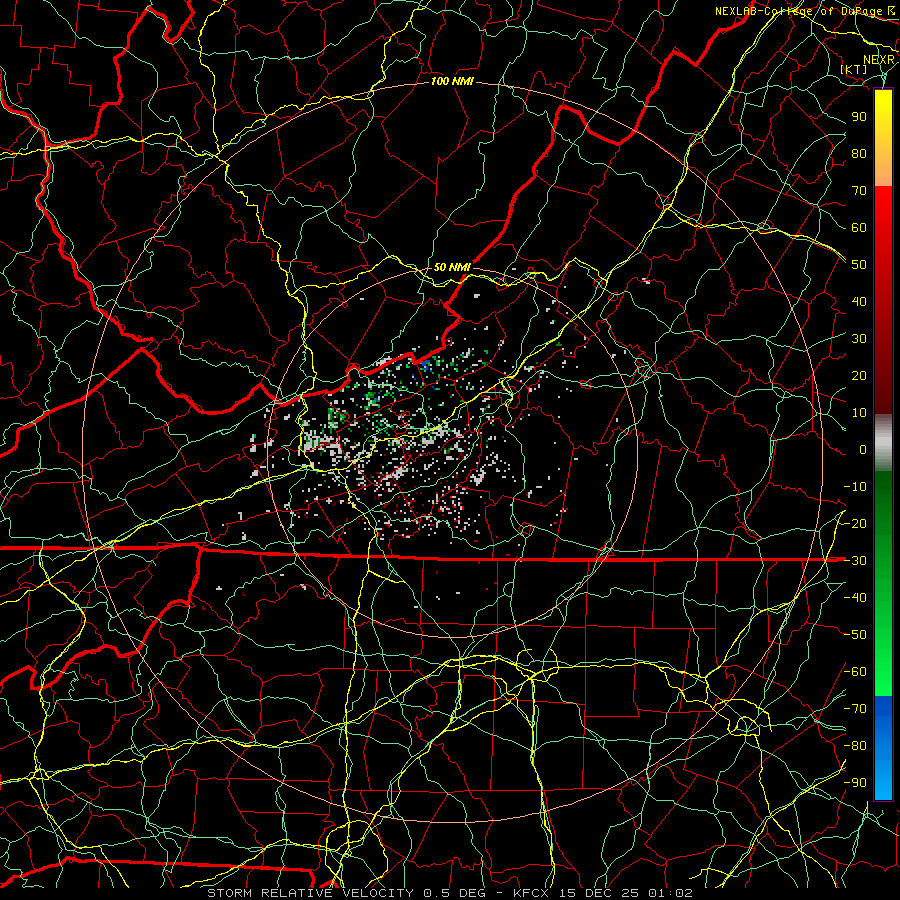Click the -70 value on velocity scale
900x900 pixels.
pyautogui.click(x=855, y=709)
